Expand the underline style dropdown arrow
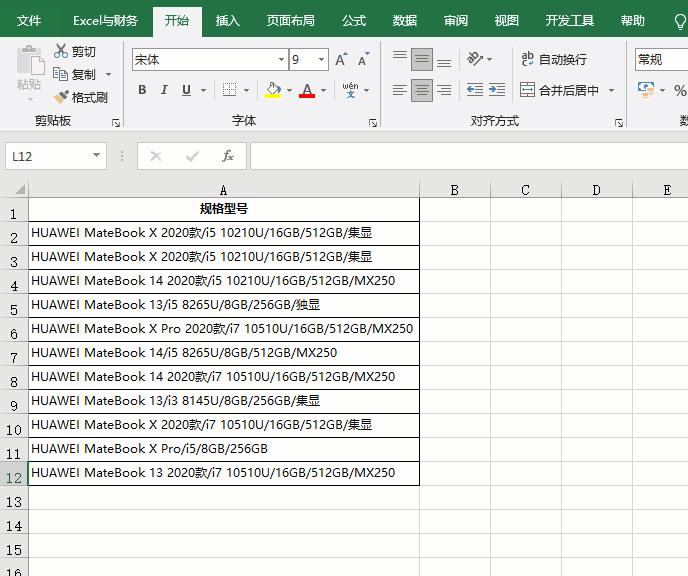The image size is (688, 576). [x=204, y=90]
